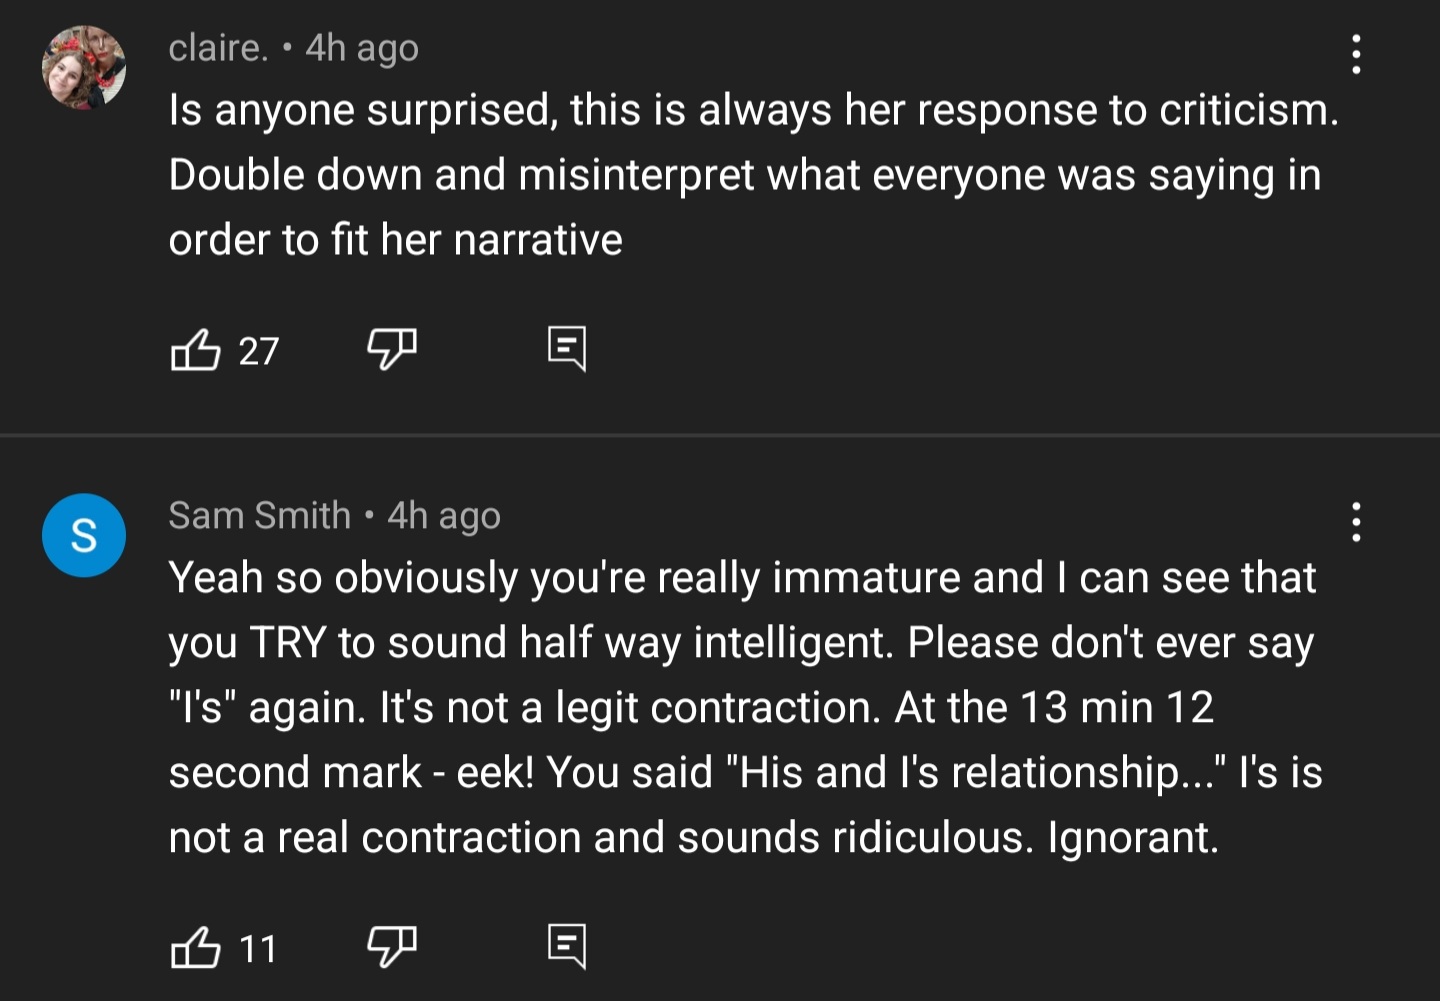
Task: Click 4h ago timestamp on claire.'s comment
Action: [362, 48]
